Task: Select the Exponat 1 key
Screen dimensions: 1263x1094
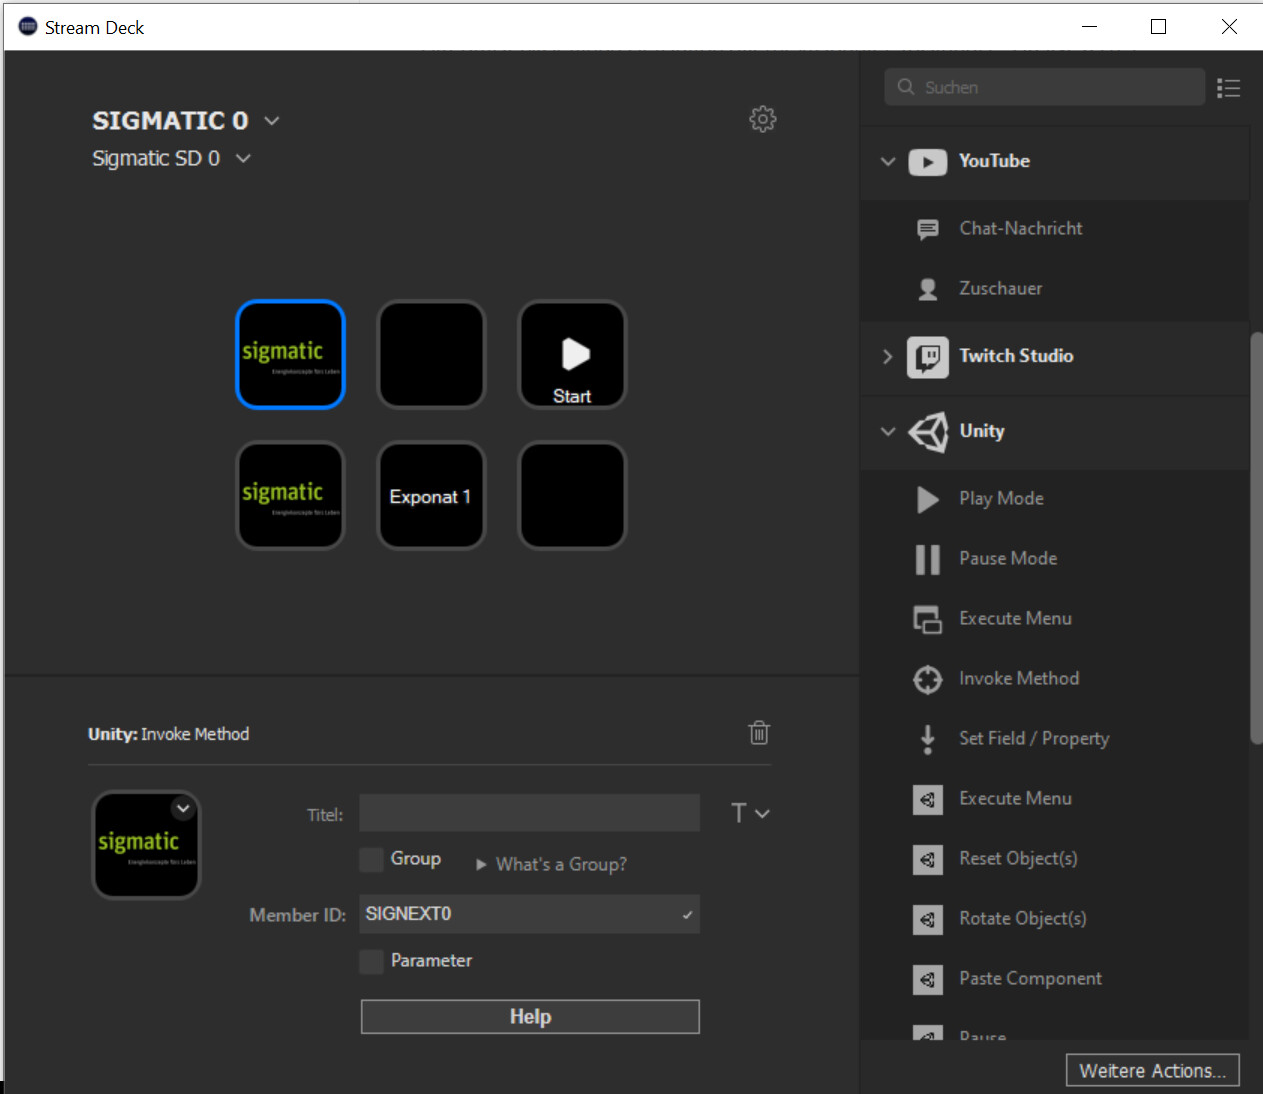Action: tap(431, 495)
